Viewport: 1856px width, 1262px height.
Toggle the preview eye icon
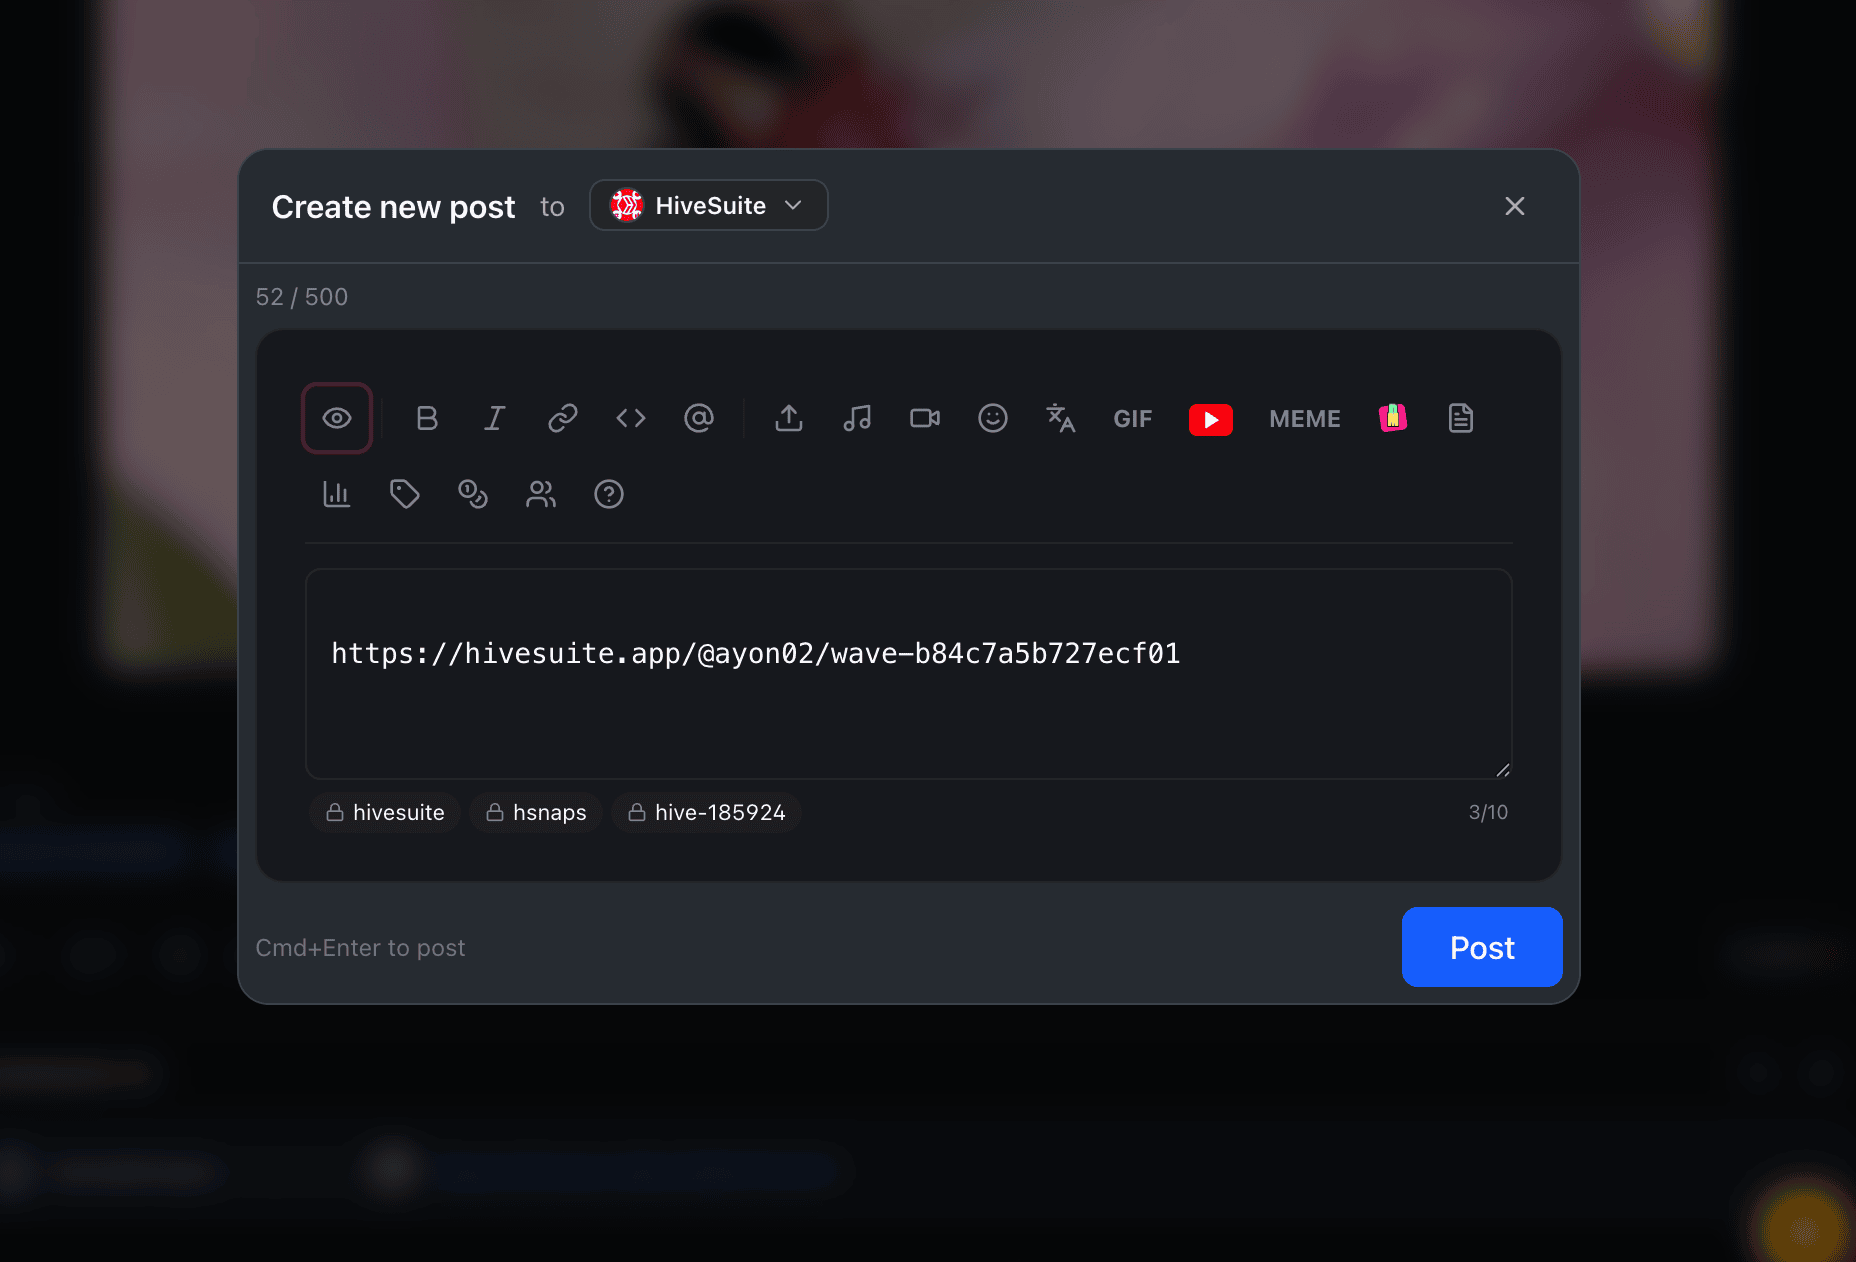pos(337,418)
